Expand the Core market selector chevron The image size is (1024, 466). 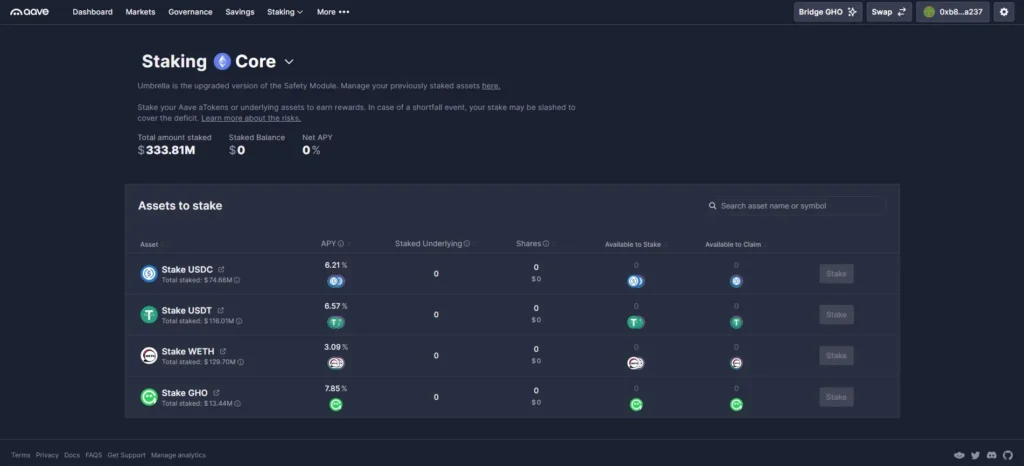tap(289, 62)
